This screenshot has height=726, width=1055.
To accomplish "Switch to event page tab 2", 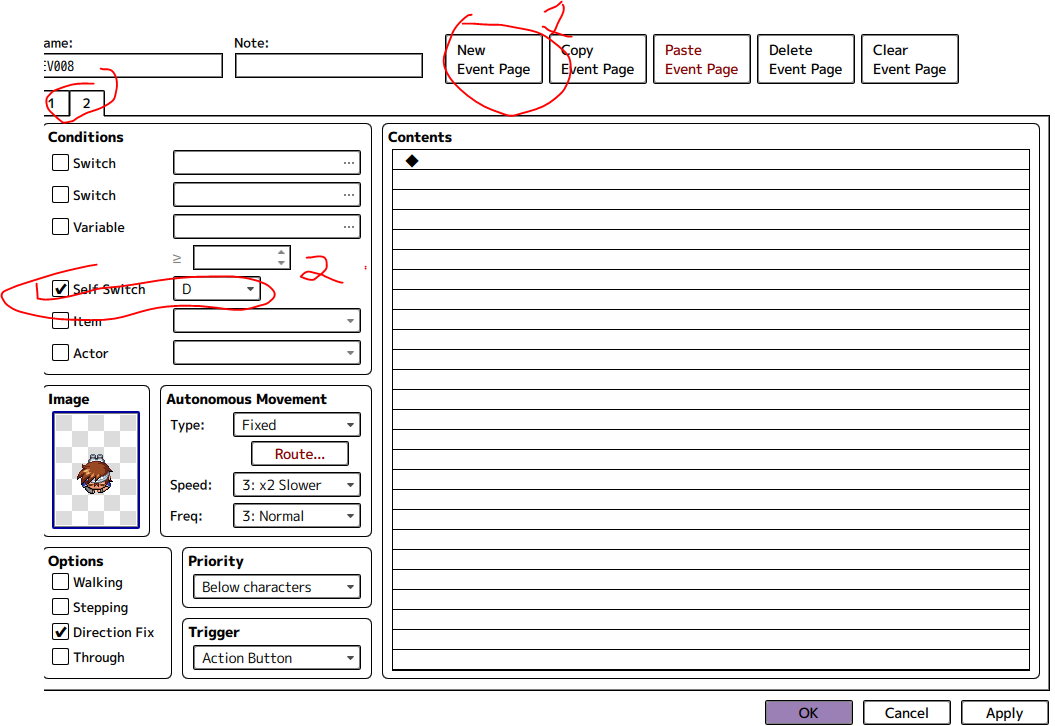I will (x=86, y=103).
